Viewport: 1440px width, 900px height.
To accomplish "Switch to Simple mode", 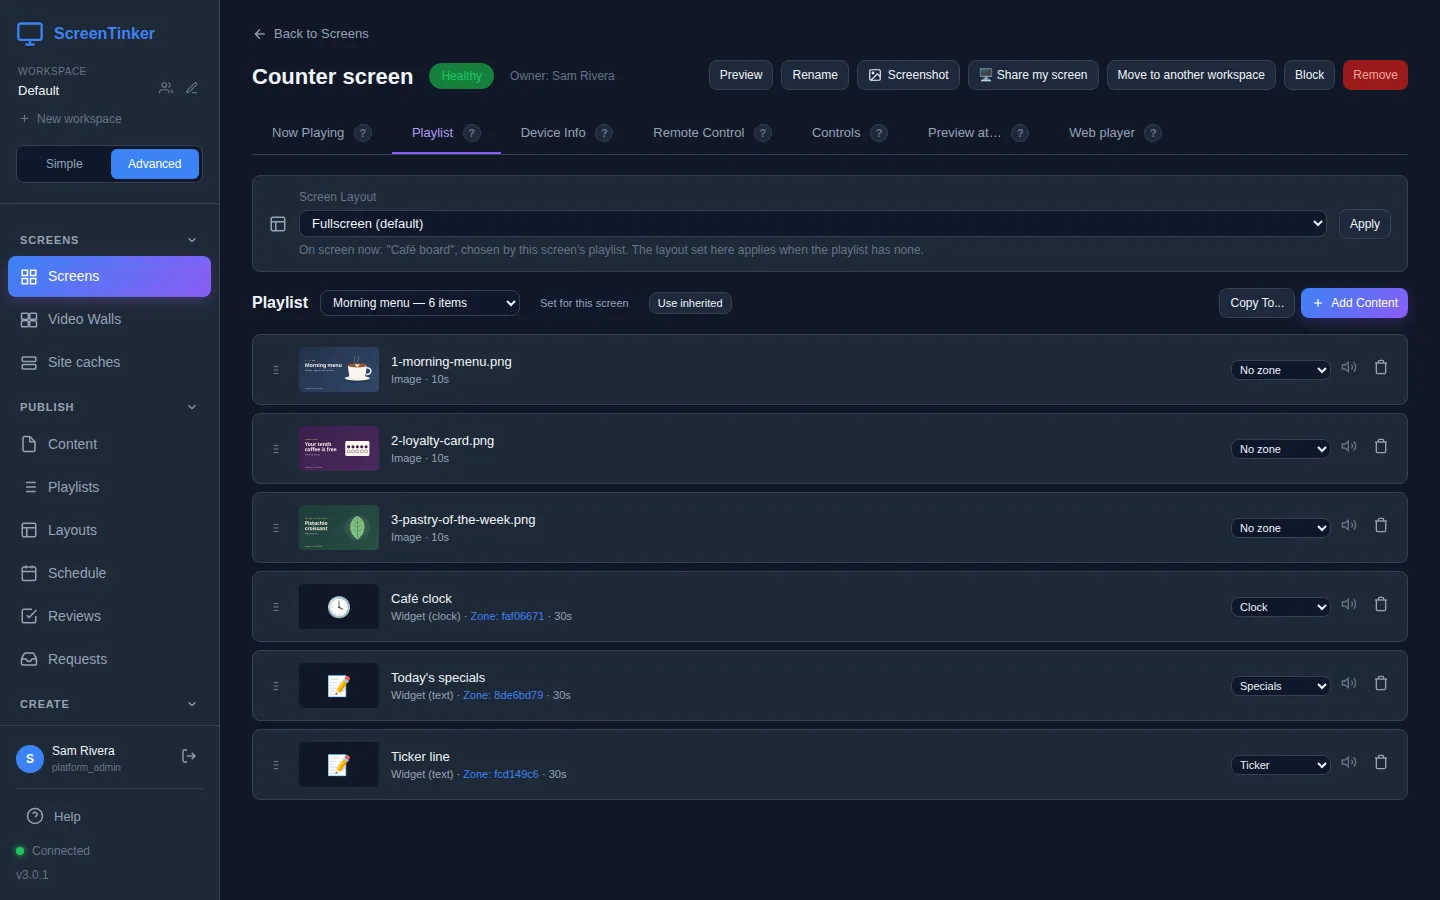I will [64, 164].
